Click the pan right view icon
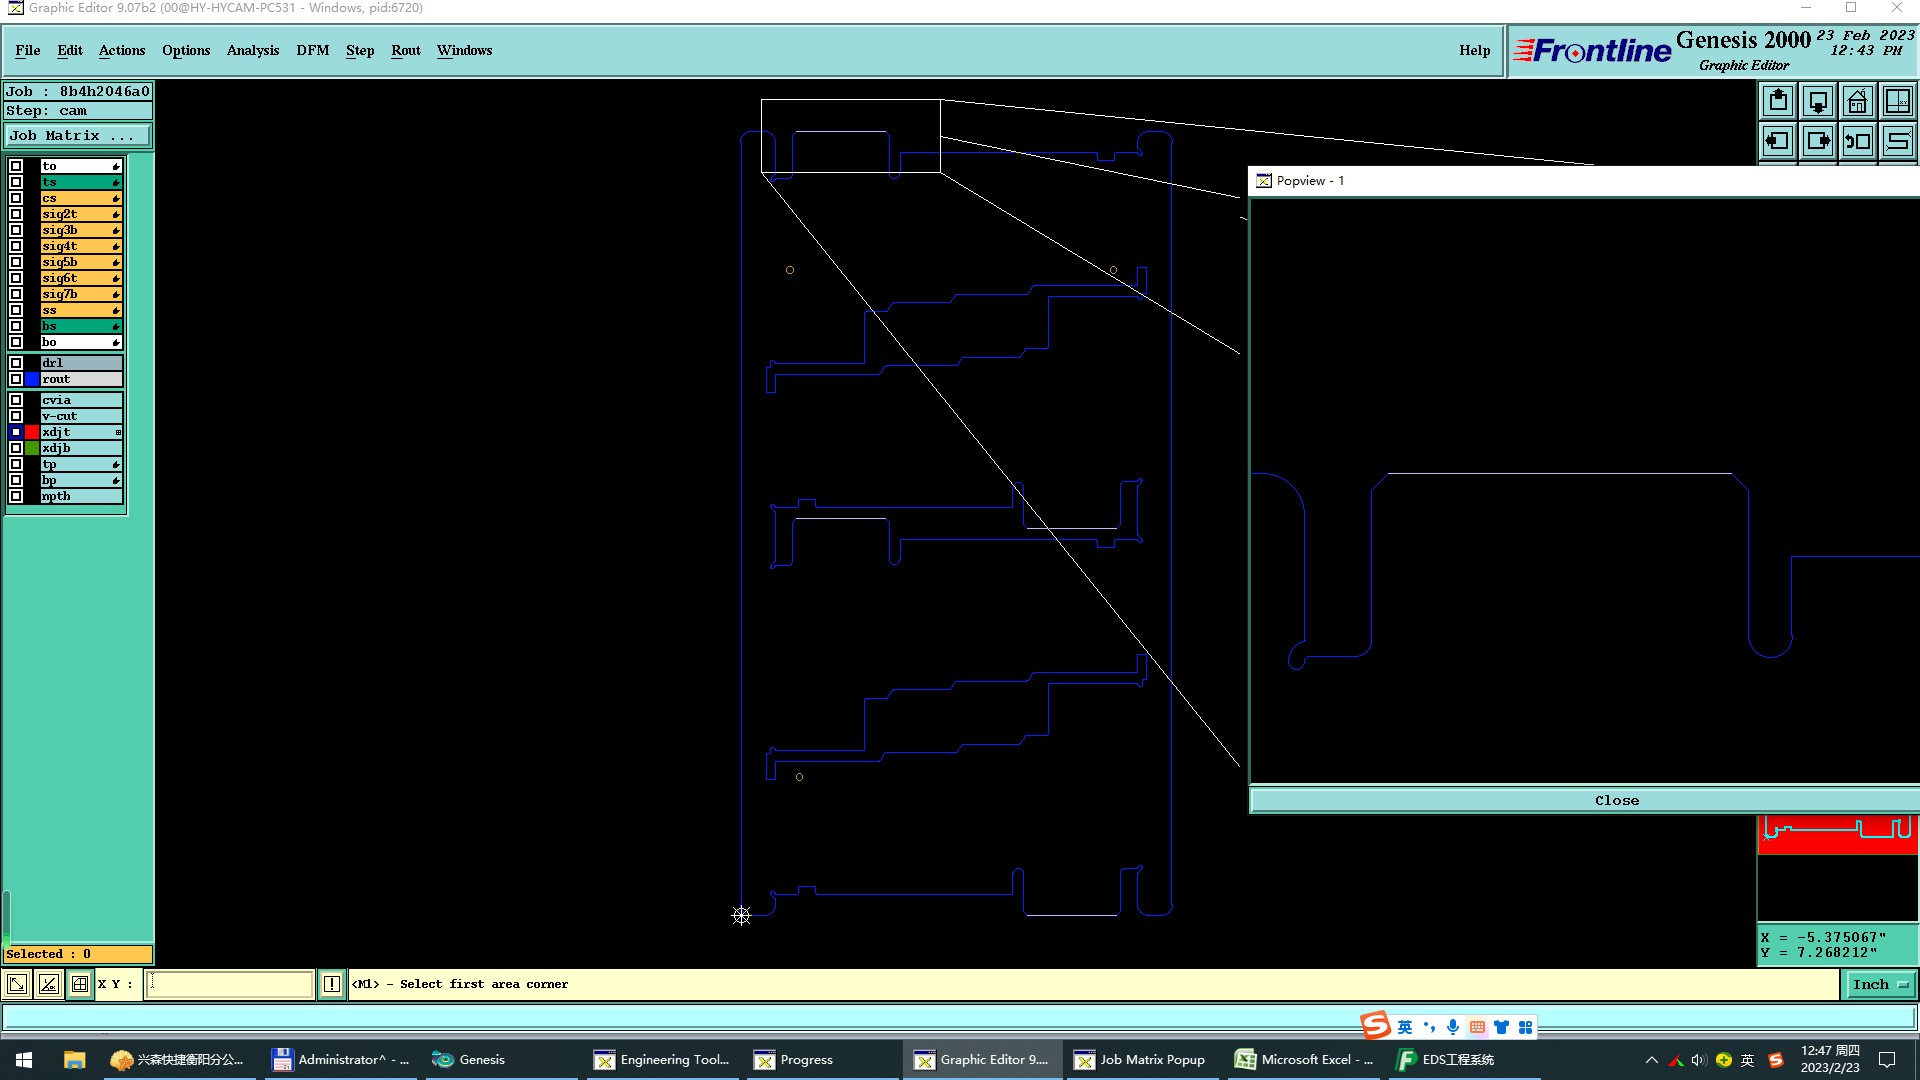This screenshot has width=1920, height=1080. (x=1818, y=141)
